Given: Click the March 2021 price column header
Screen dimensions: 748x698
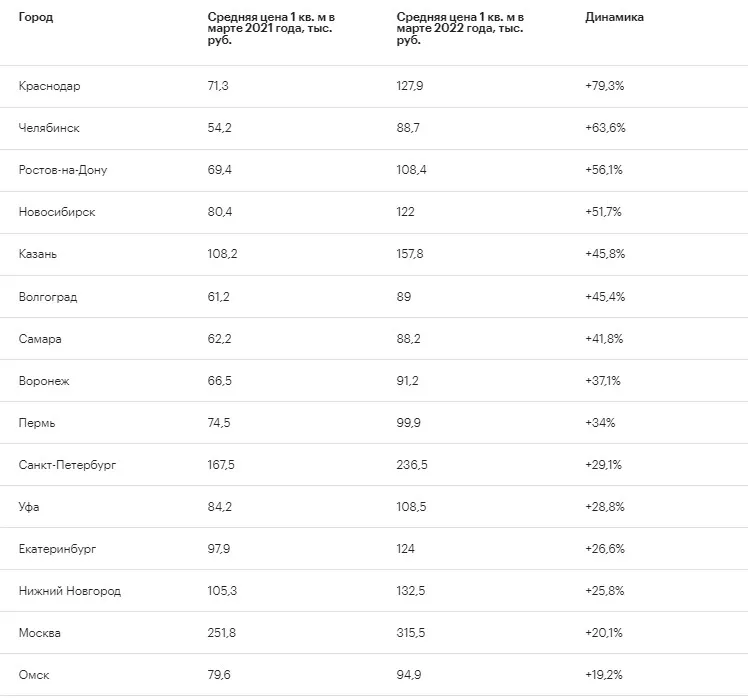Looking at the screenshot, I should point(270,29).
